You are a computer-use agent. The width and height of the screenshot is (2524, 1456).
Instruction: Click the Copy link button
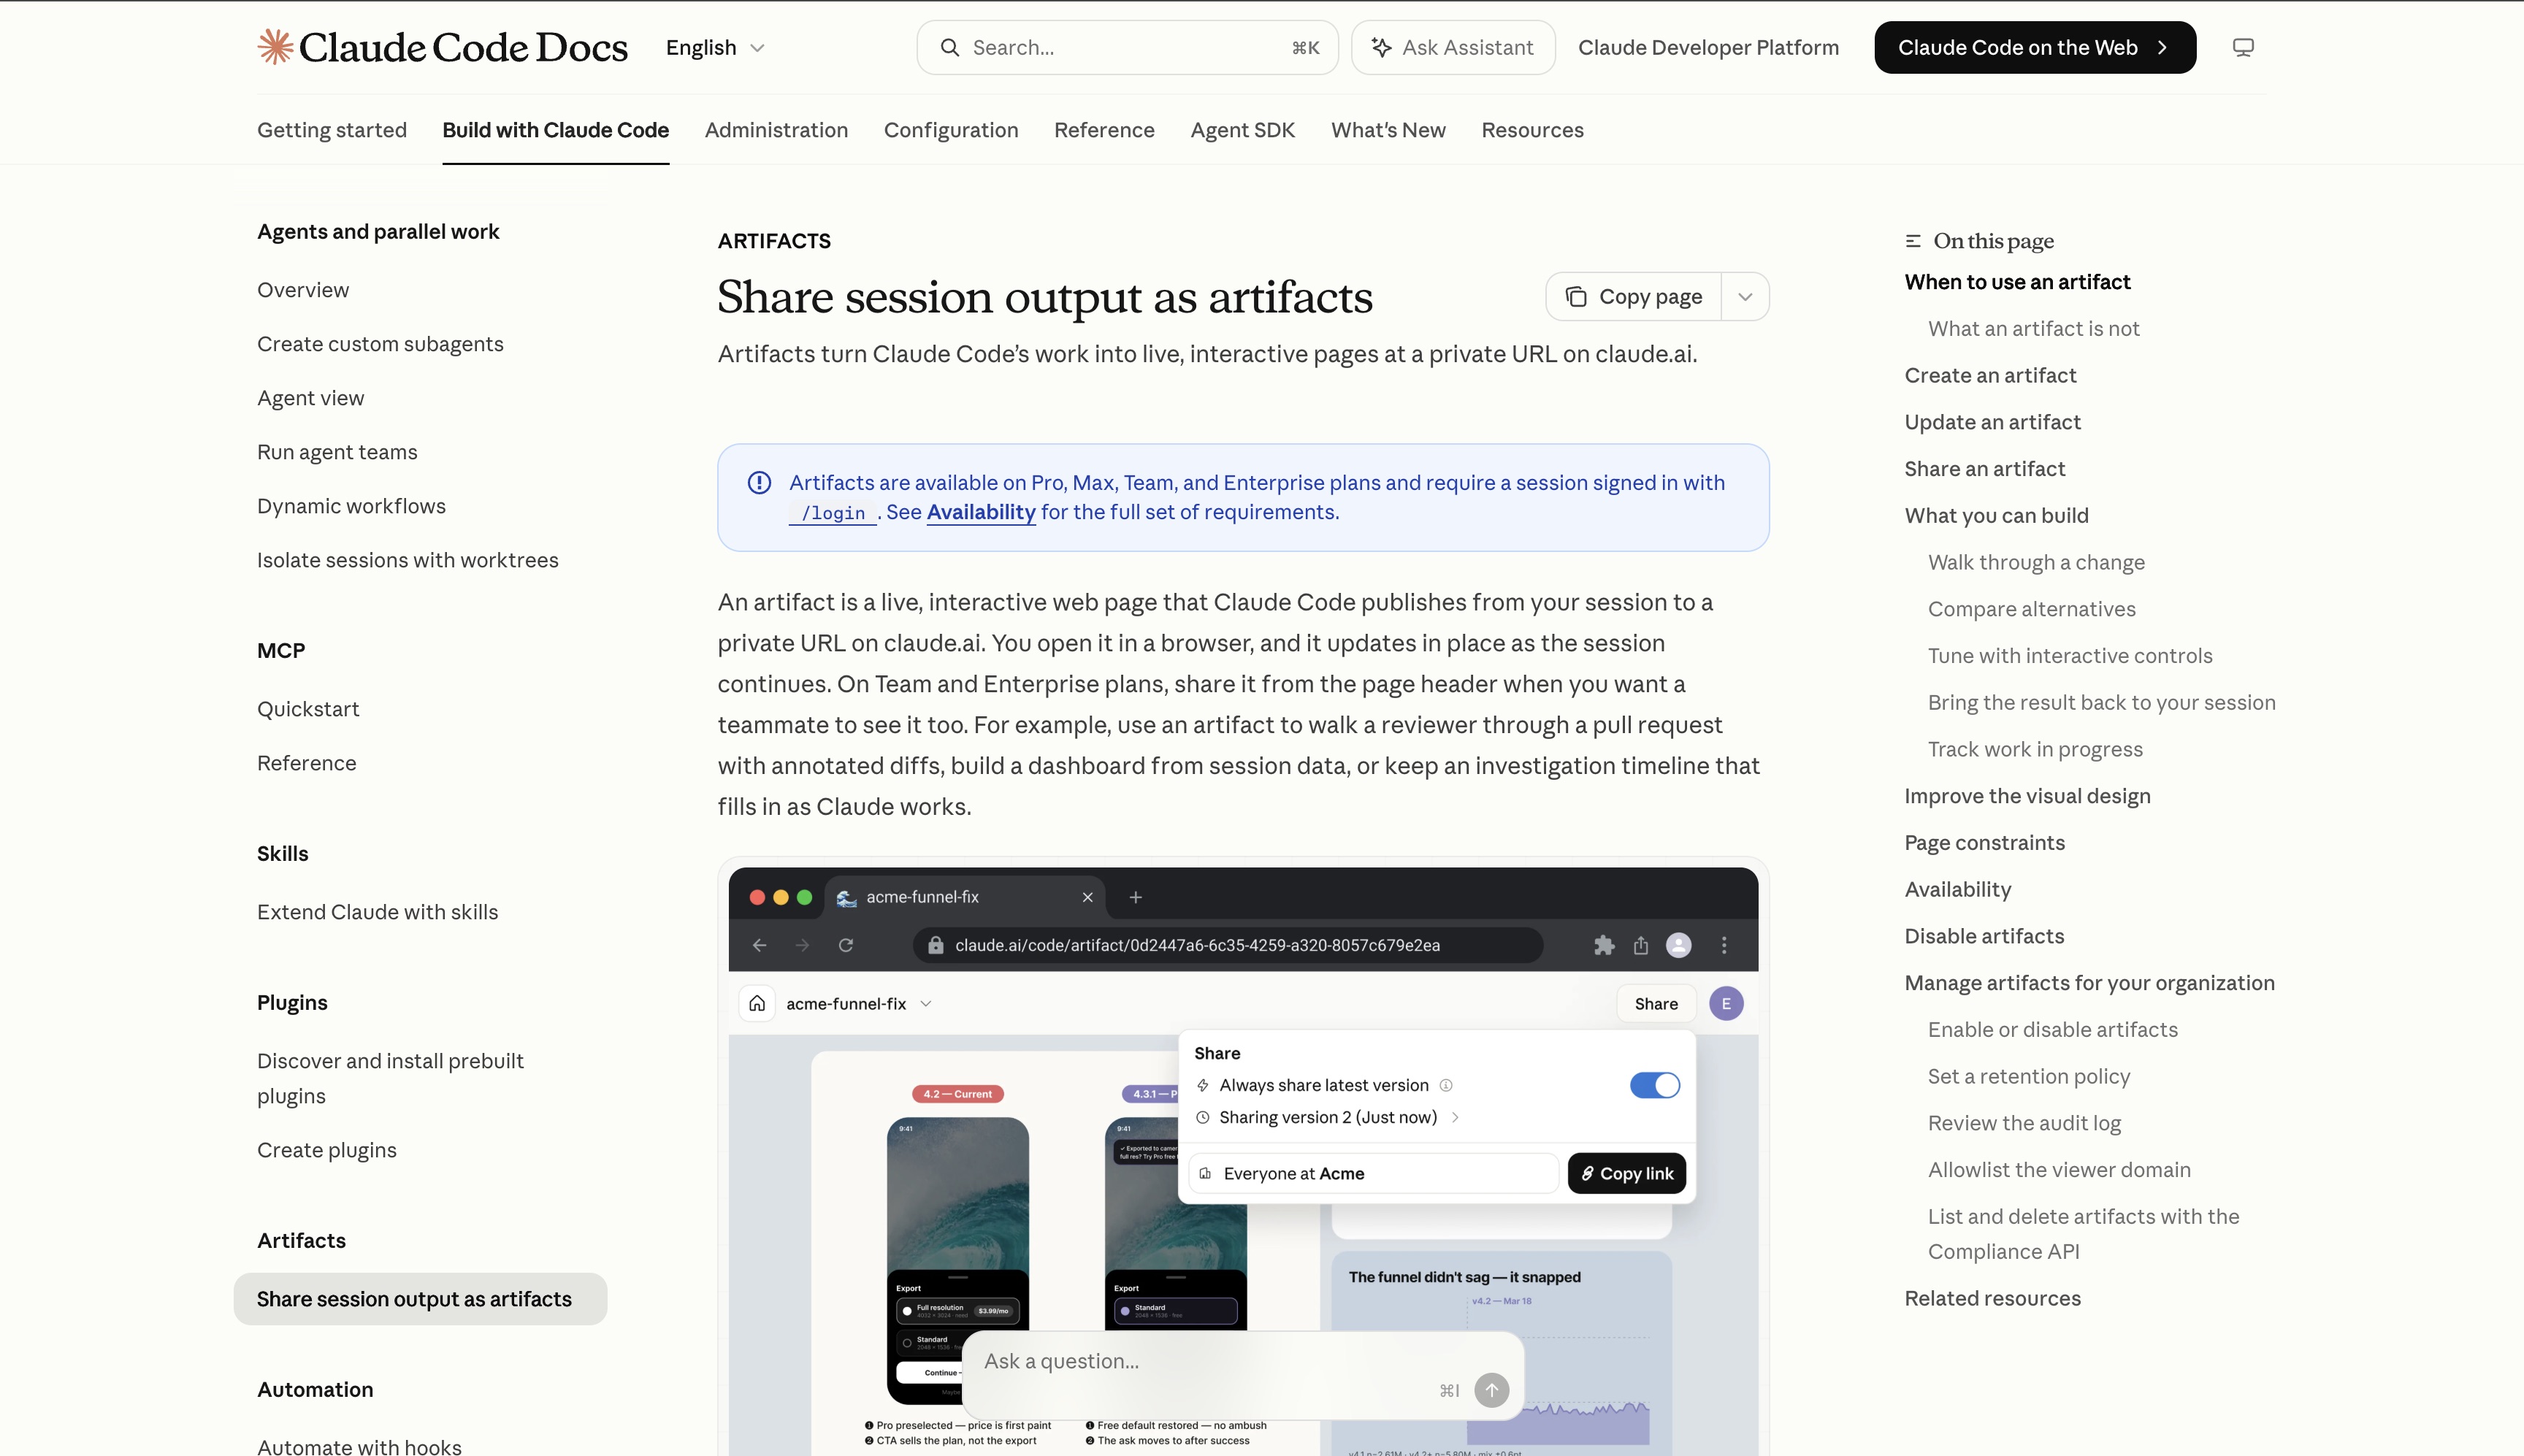[x=1627, y=1173]
